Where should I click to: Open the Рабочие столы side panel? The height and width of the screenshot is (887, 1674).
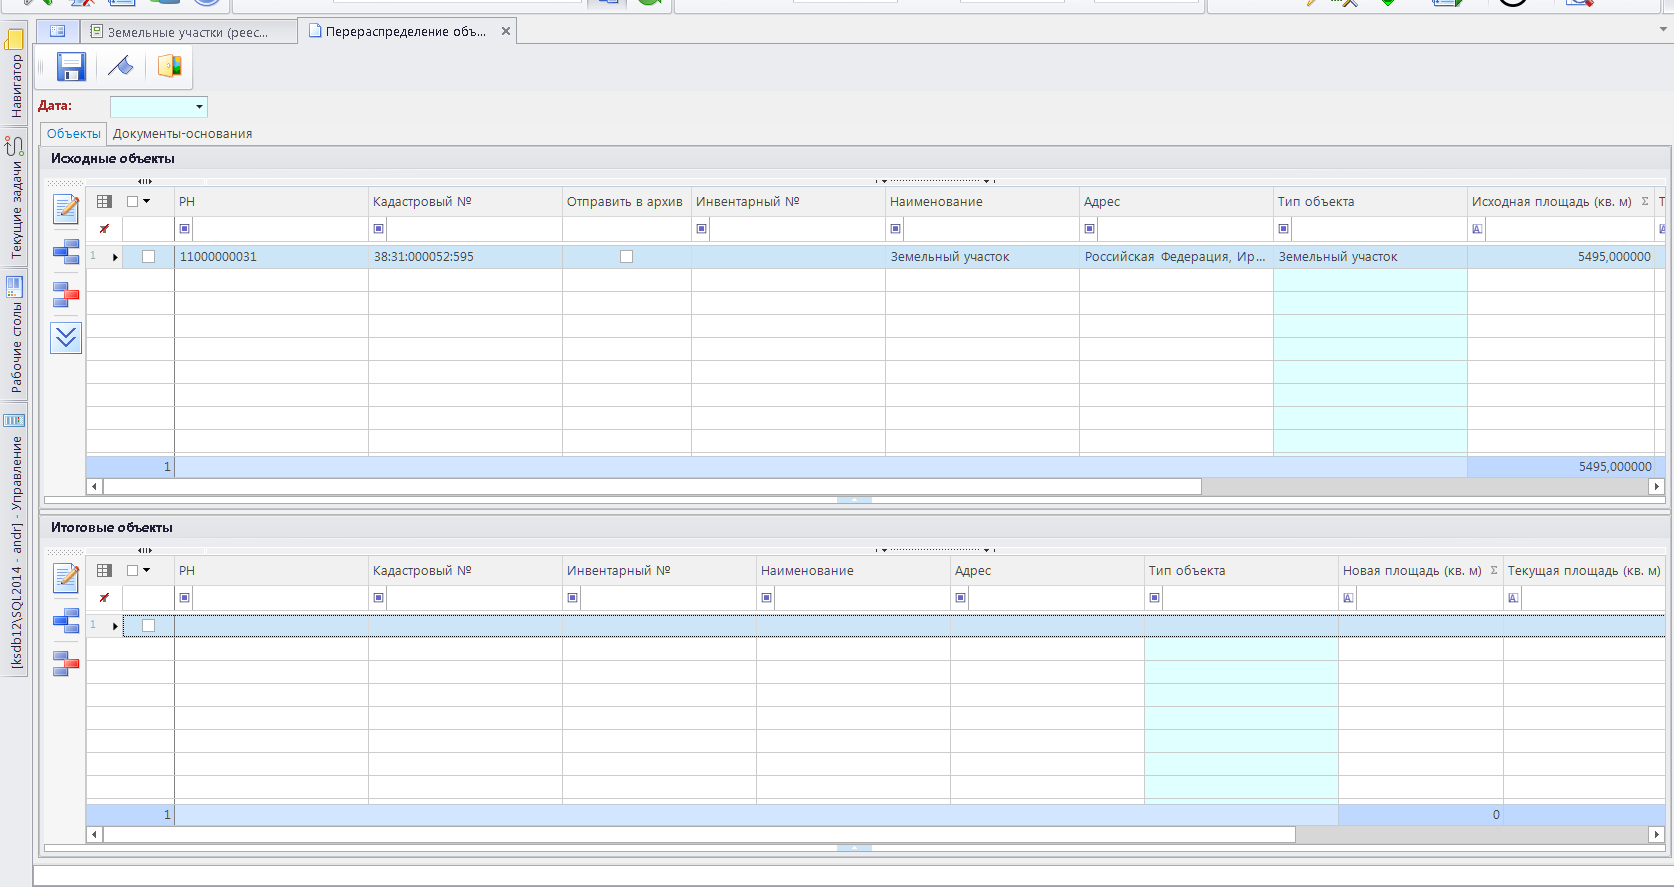point(15,336)
